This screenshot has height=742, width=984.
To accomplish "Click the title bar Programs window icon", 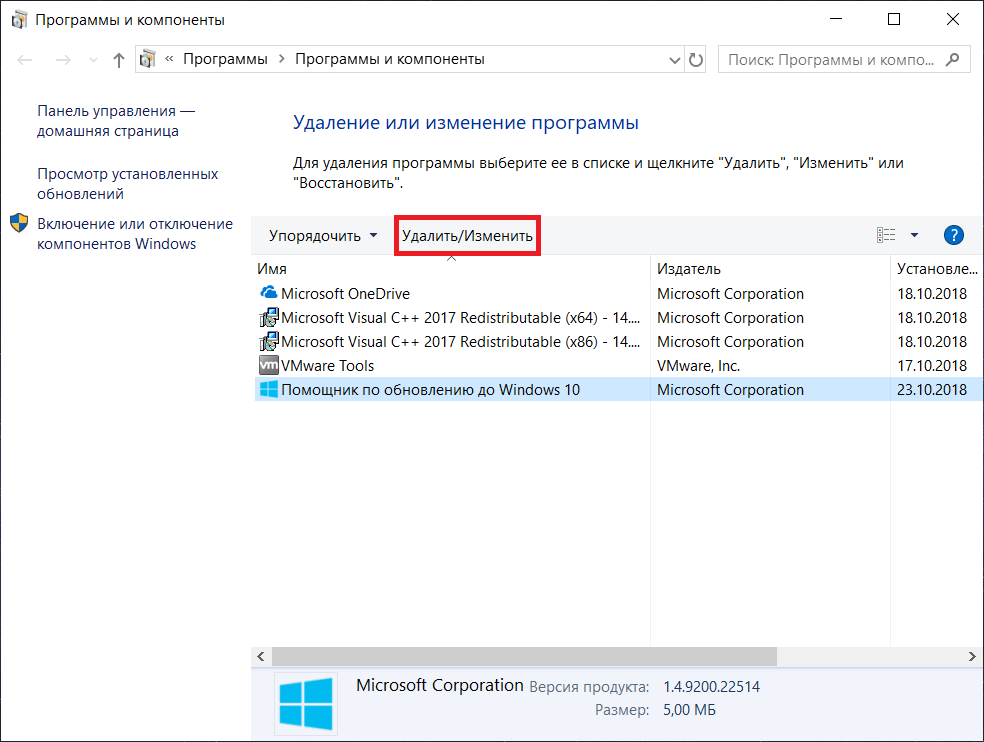I will (19, 20).
